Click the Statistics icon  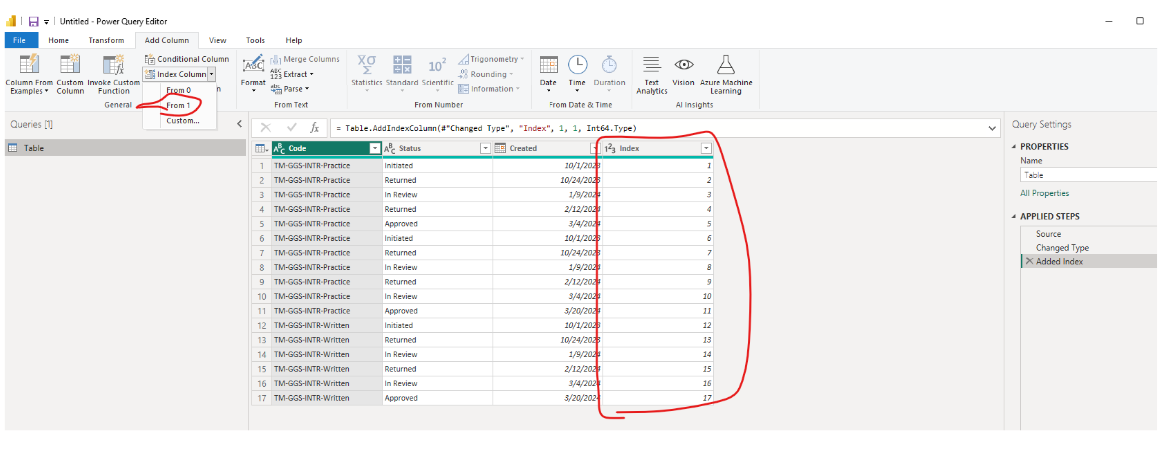coord(366,64)
